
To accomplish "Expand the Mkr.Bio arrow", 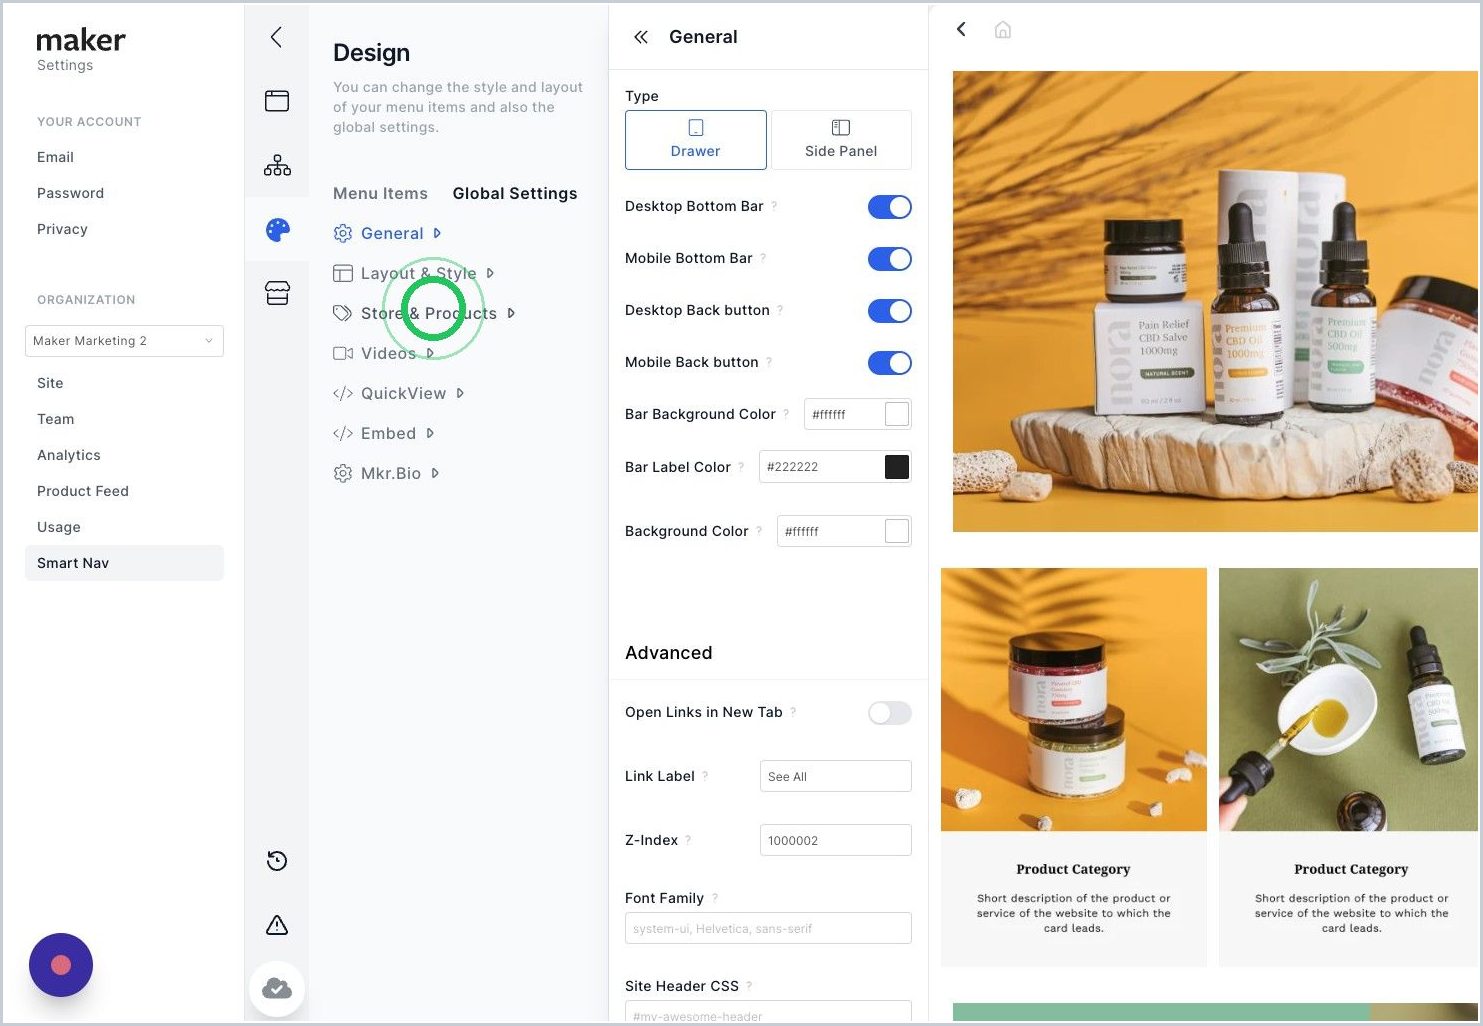I will [435, 473].
